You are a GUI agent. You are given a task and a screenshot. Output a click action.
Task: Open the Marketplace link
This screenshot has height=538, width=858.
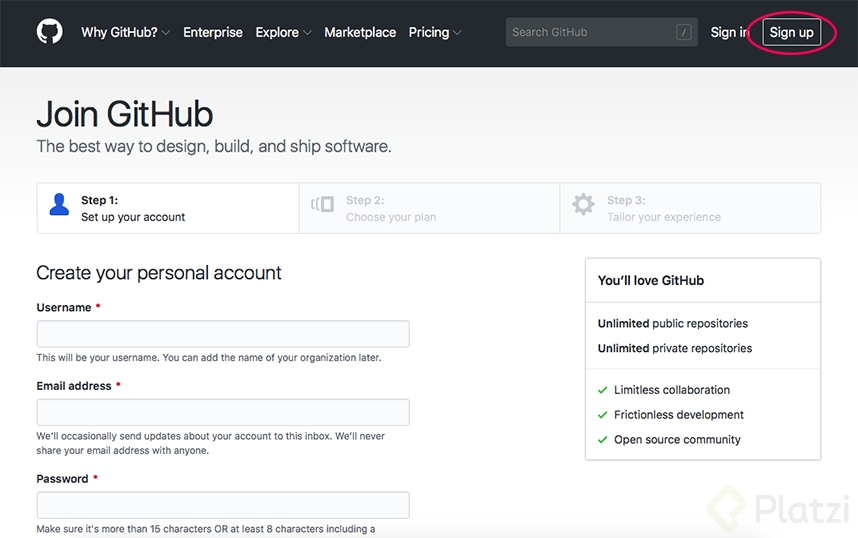click(x=360, y=32)
